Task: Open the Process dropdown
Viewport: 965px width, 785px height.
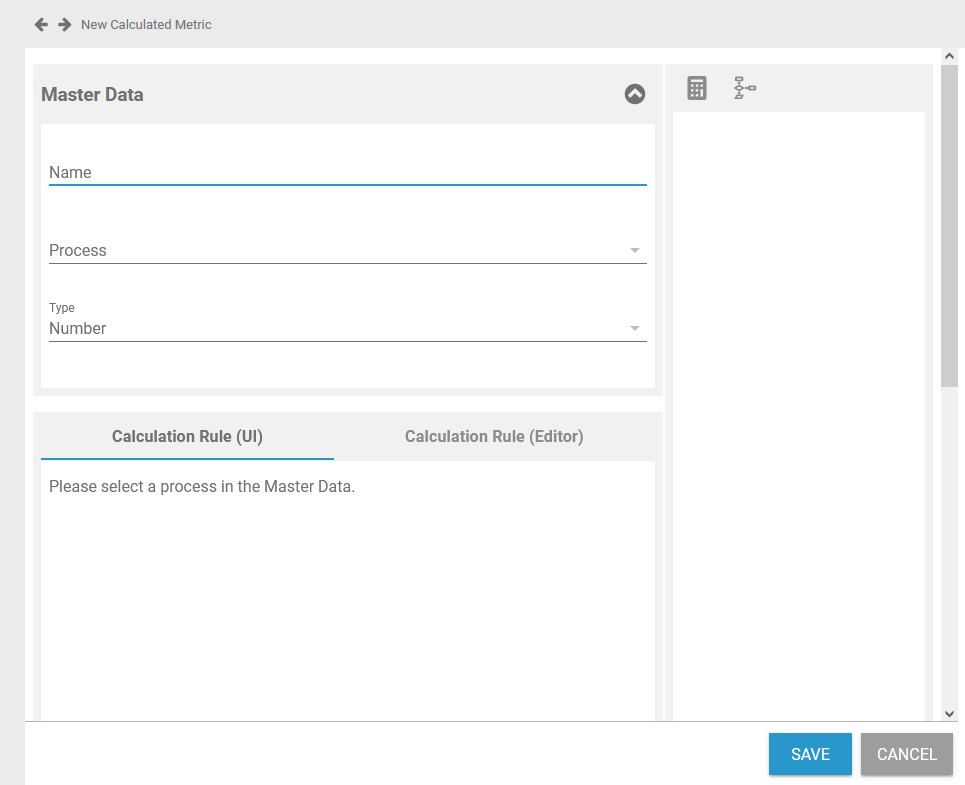Action: tap(347, 250)
